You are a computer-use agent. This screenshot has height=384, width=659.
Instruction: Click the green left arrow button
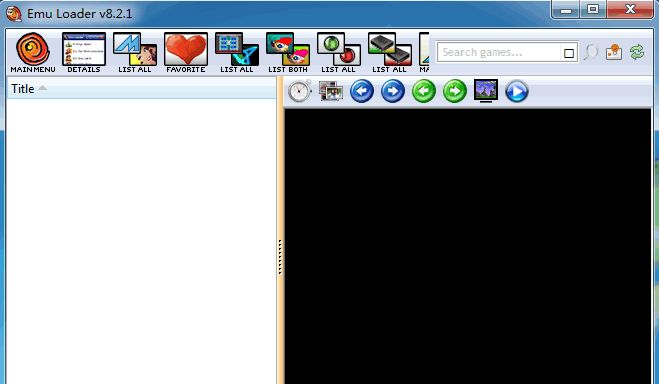coord(424,91)
